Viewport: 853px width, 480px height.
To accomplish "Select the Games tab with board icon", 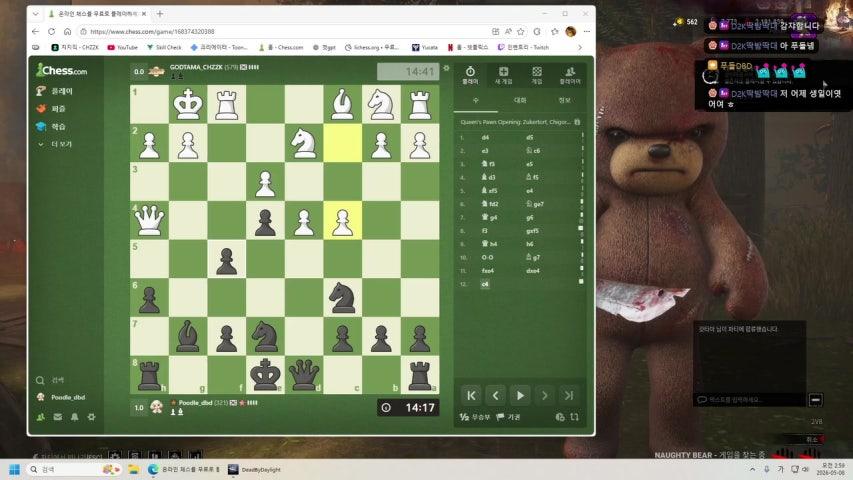I will click(x=537, y=75).
